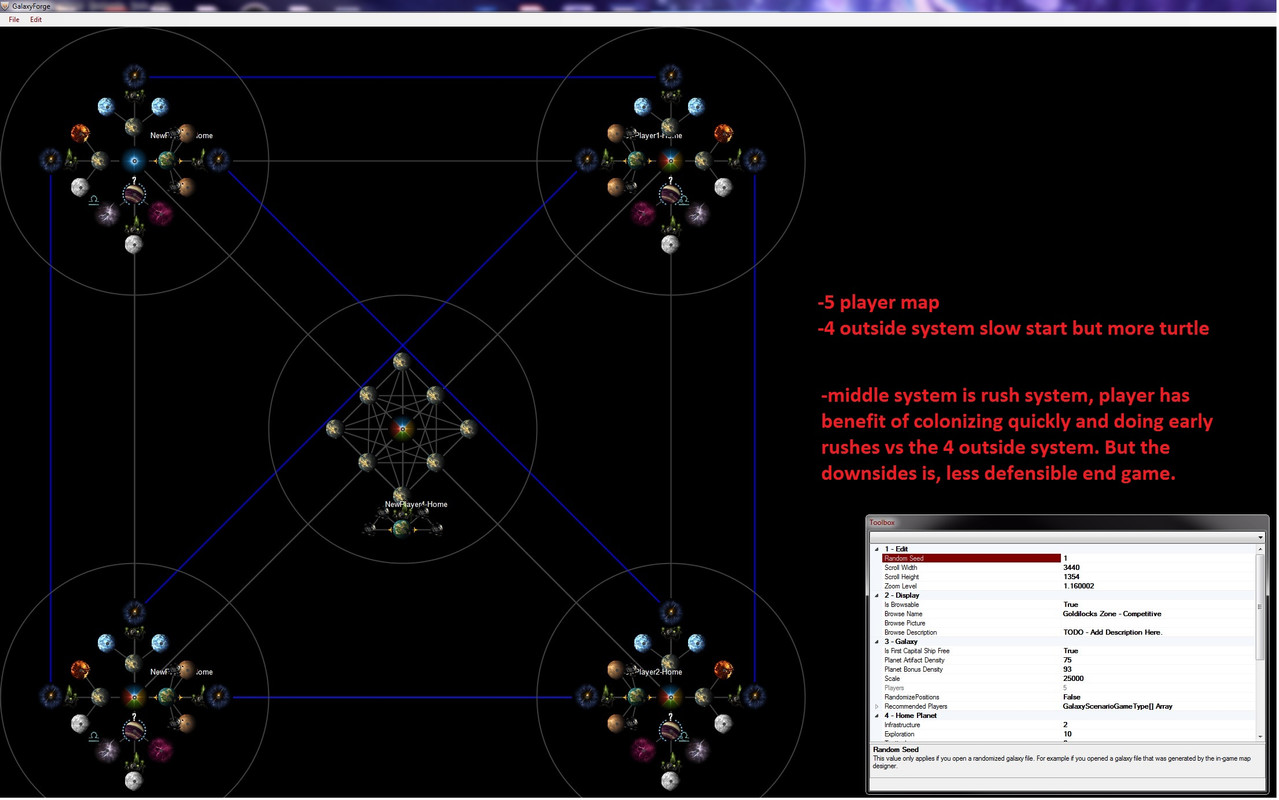Select the Planet Artifact Density label
Screen dimensions: 1279x800
915,660
